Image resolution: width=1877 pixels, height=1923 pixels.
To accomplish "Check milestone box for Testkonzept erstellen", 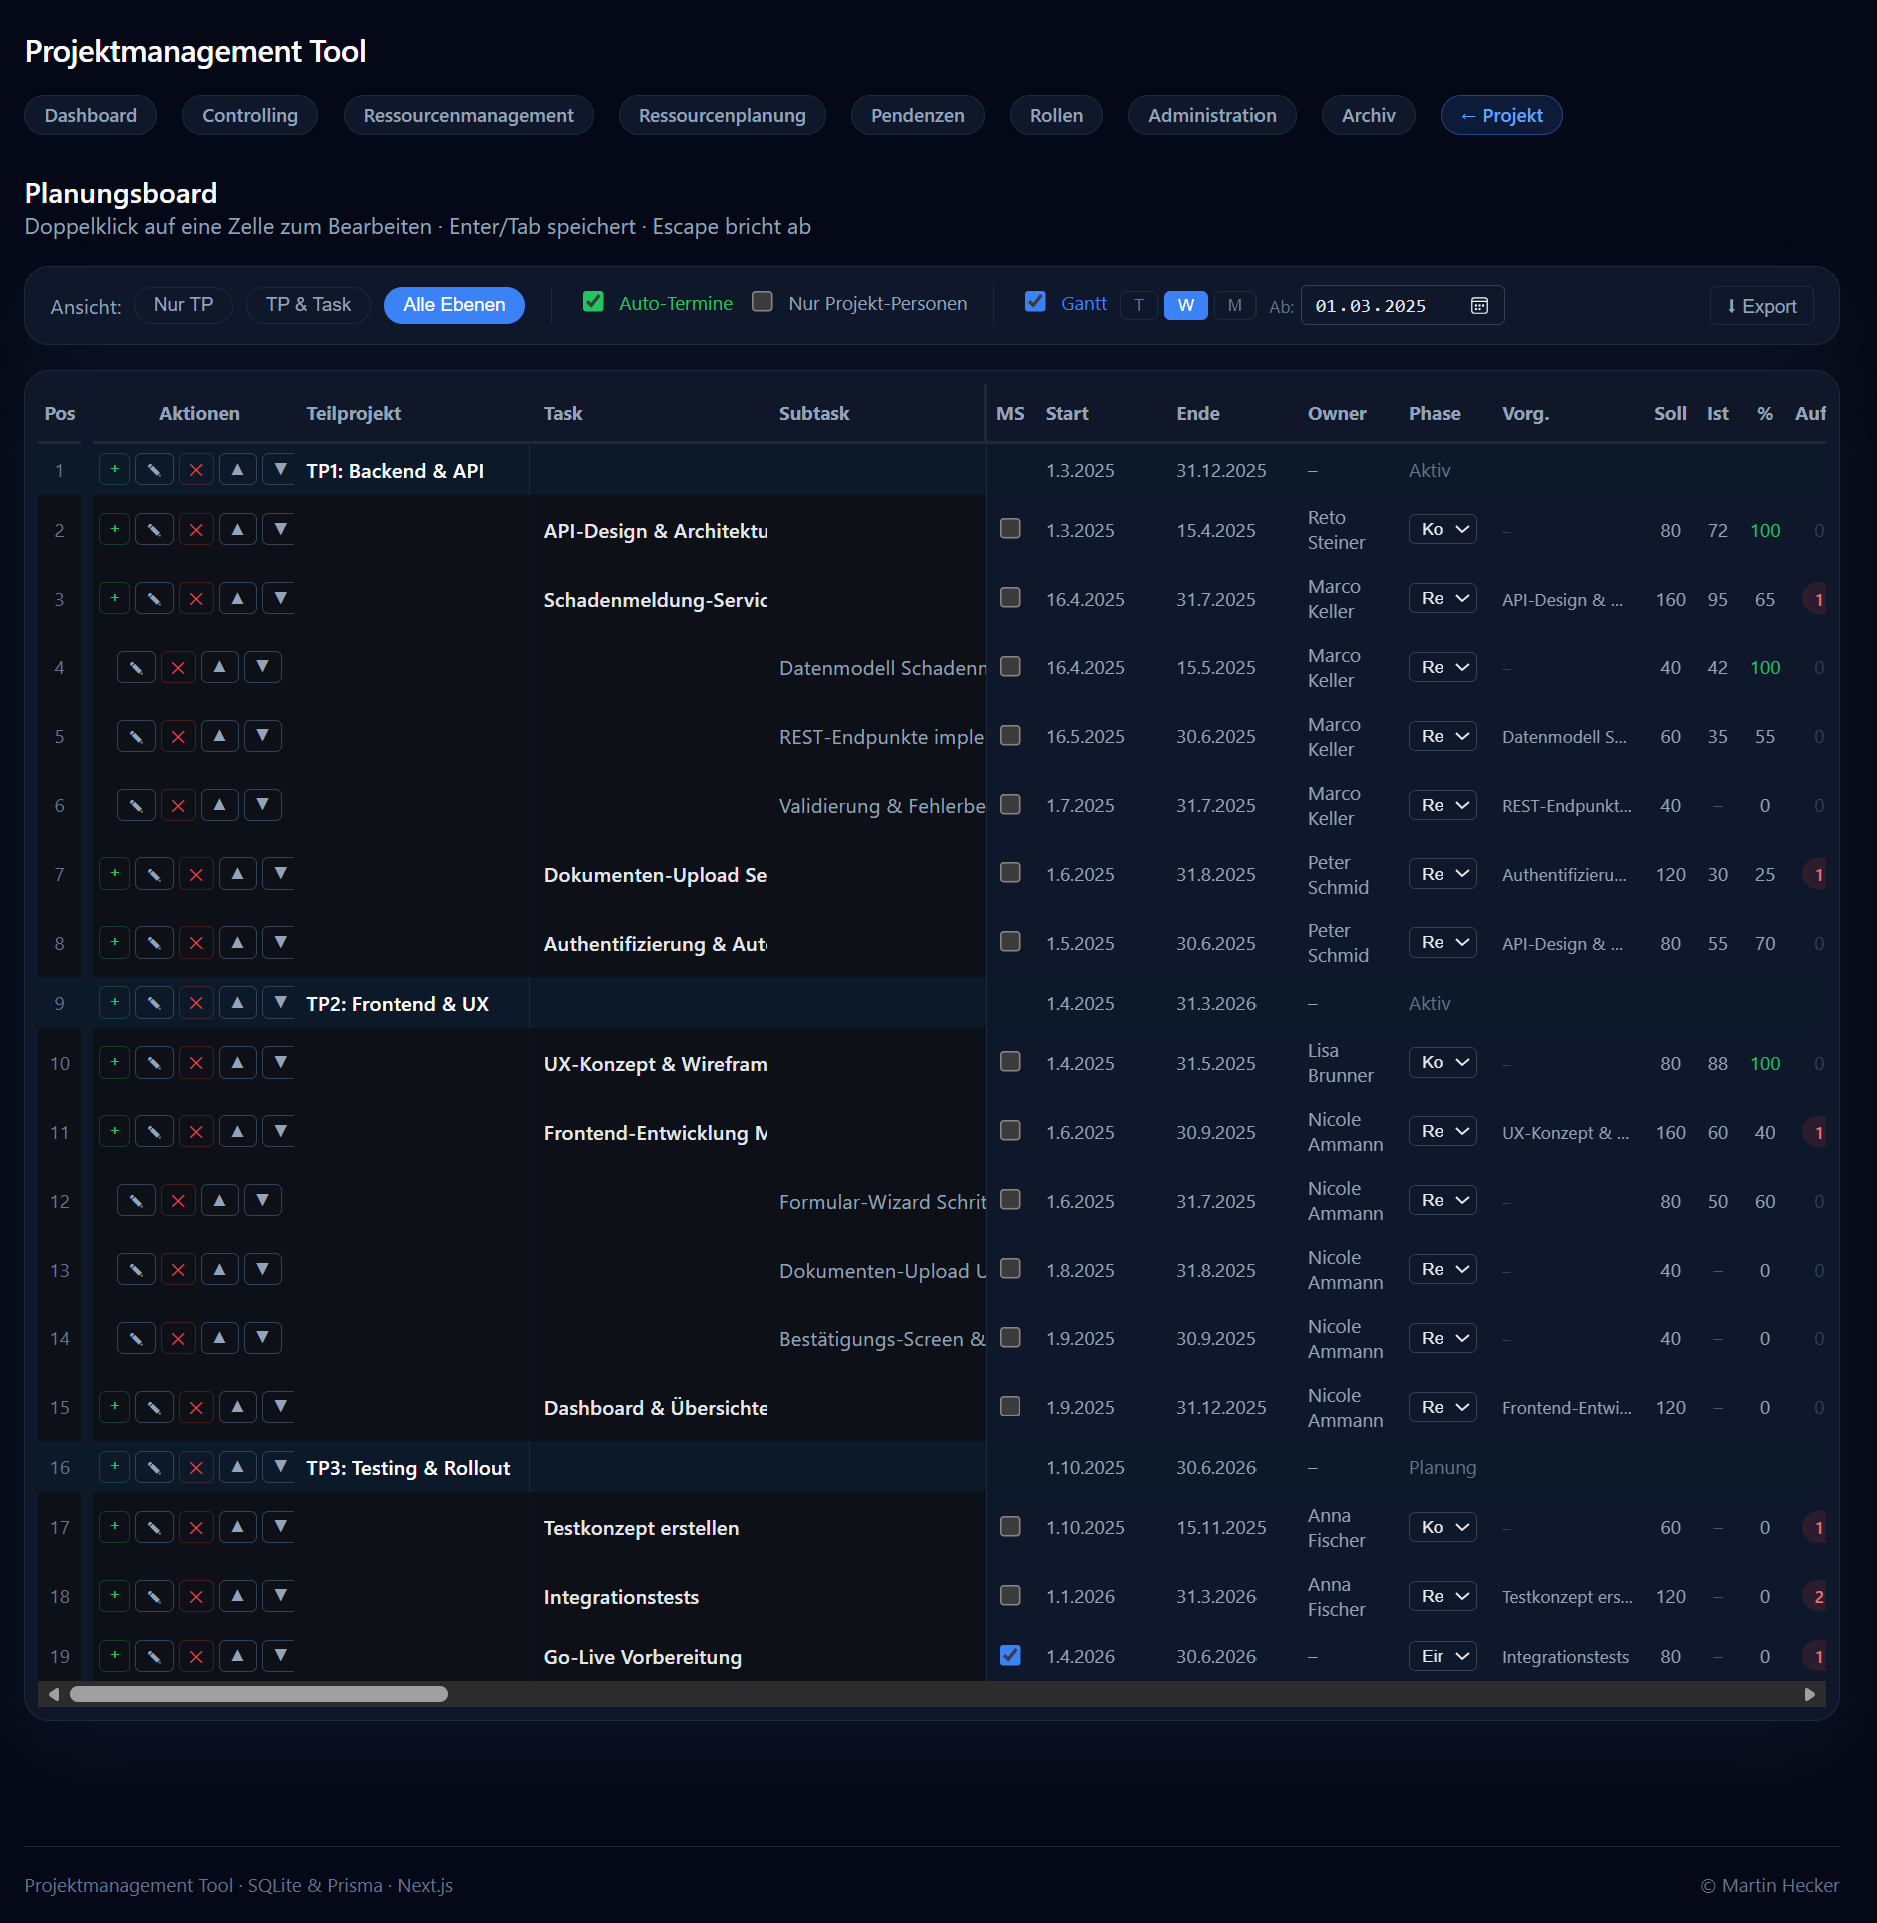I will (1010, 1527).
